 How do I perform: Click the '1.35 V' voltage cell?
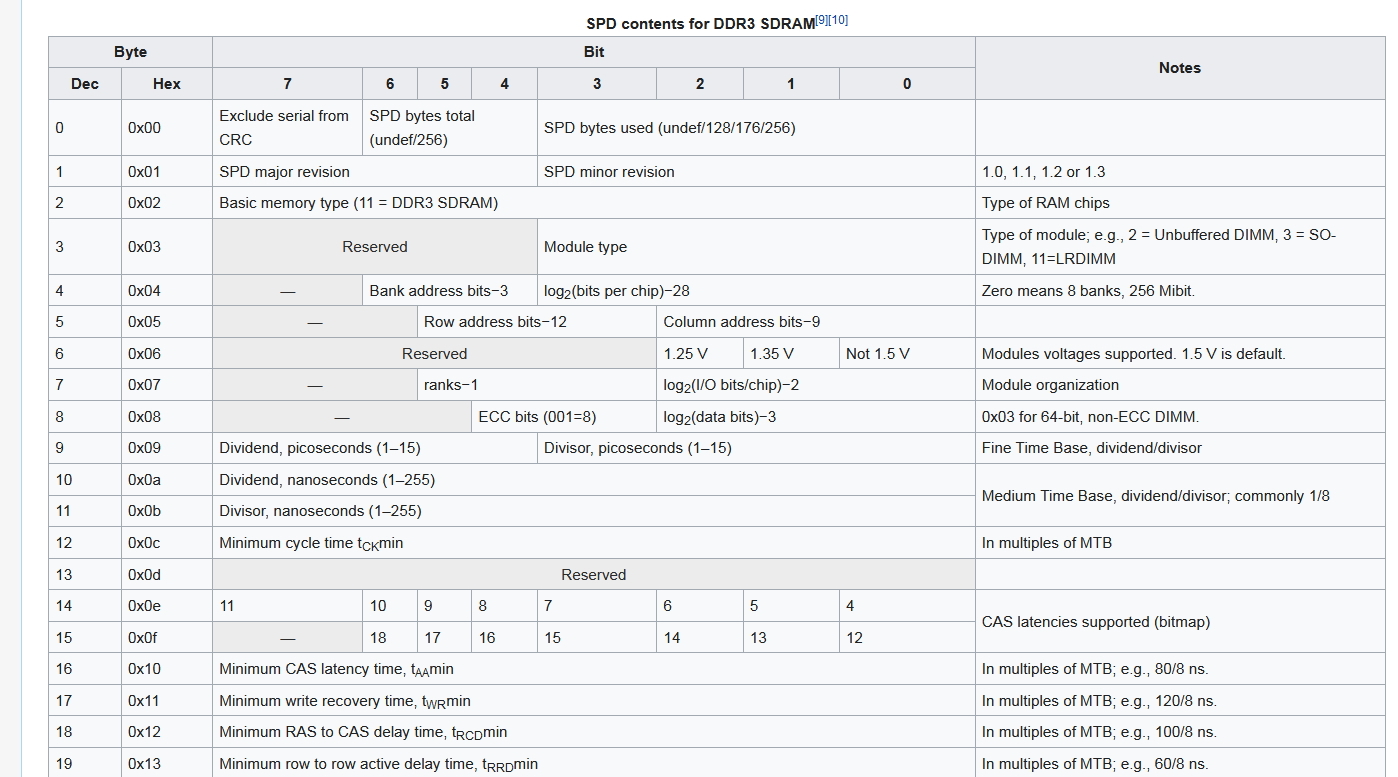click(x=772, y=354)
